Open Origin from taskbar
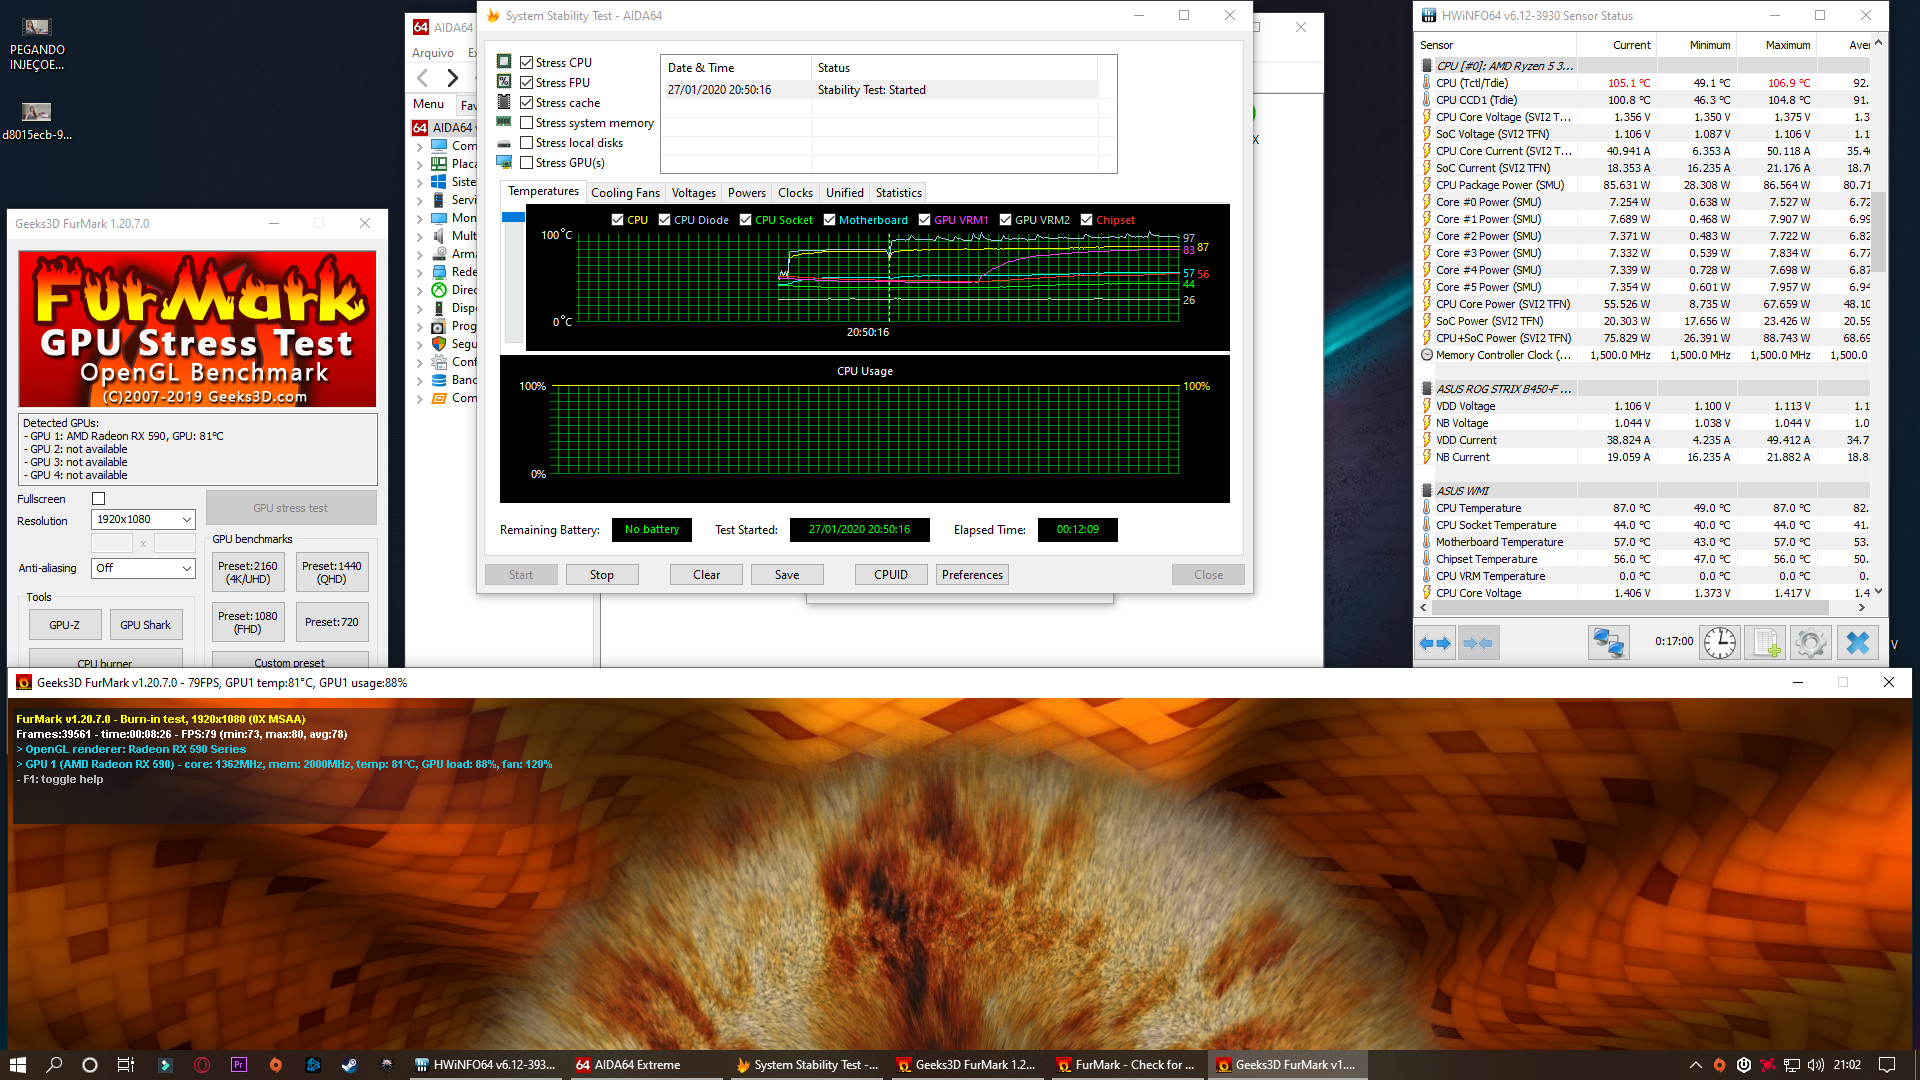This screenshot has height=1080, width=1920. 276,1065
